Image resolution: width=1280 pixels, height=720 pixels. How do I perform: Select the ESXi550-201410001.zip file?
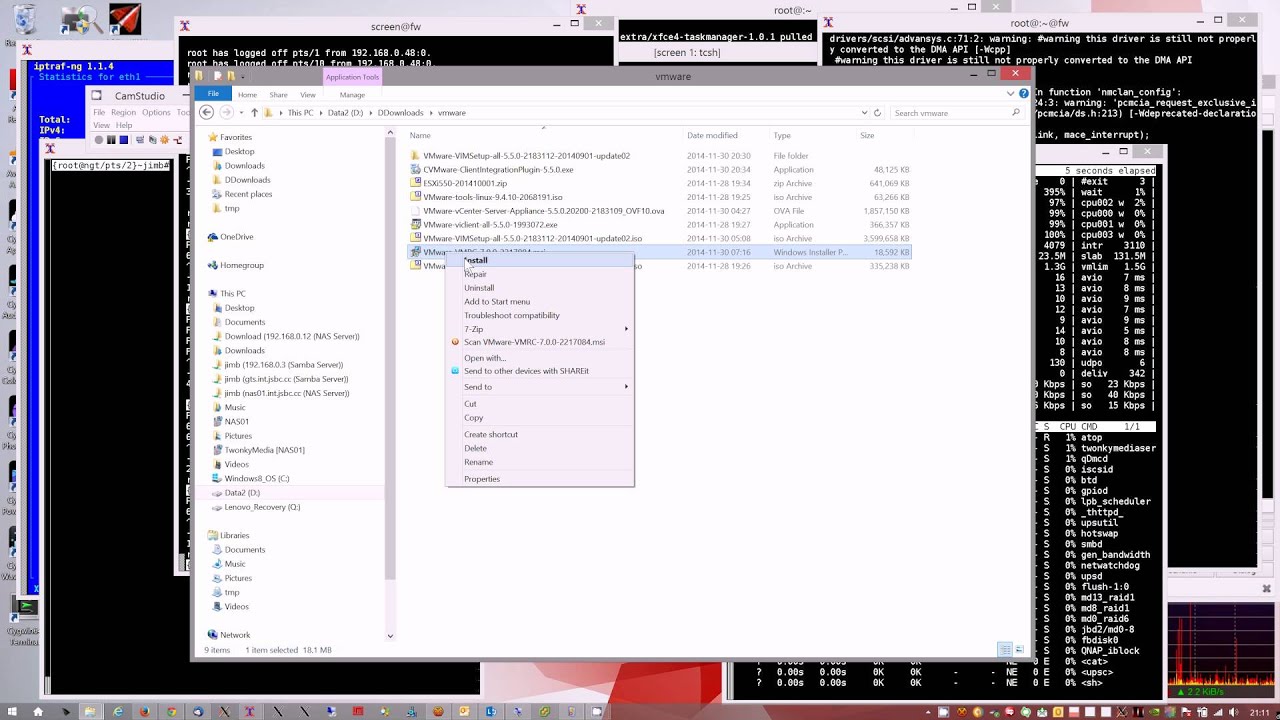465,183
